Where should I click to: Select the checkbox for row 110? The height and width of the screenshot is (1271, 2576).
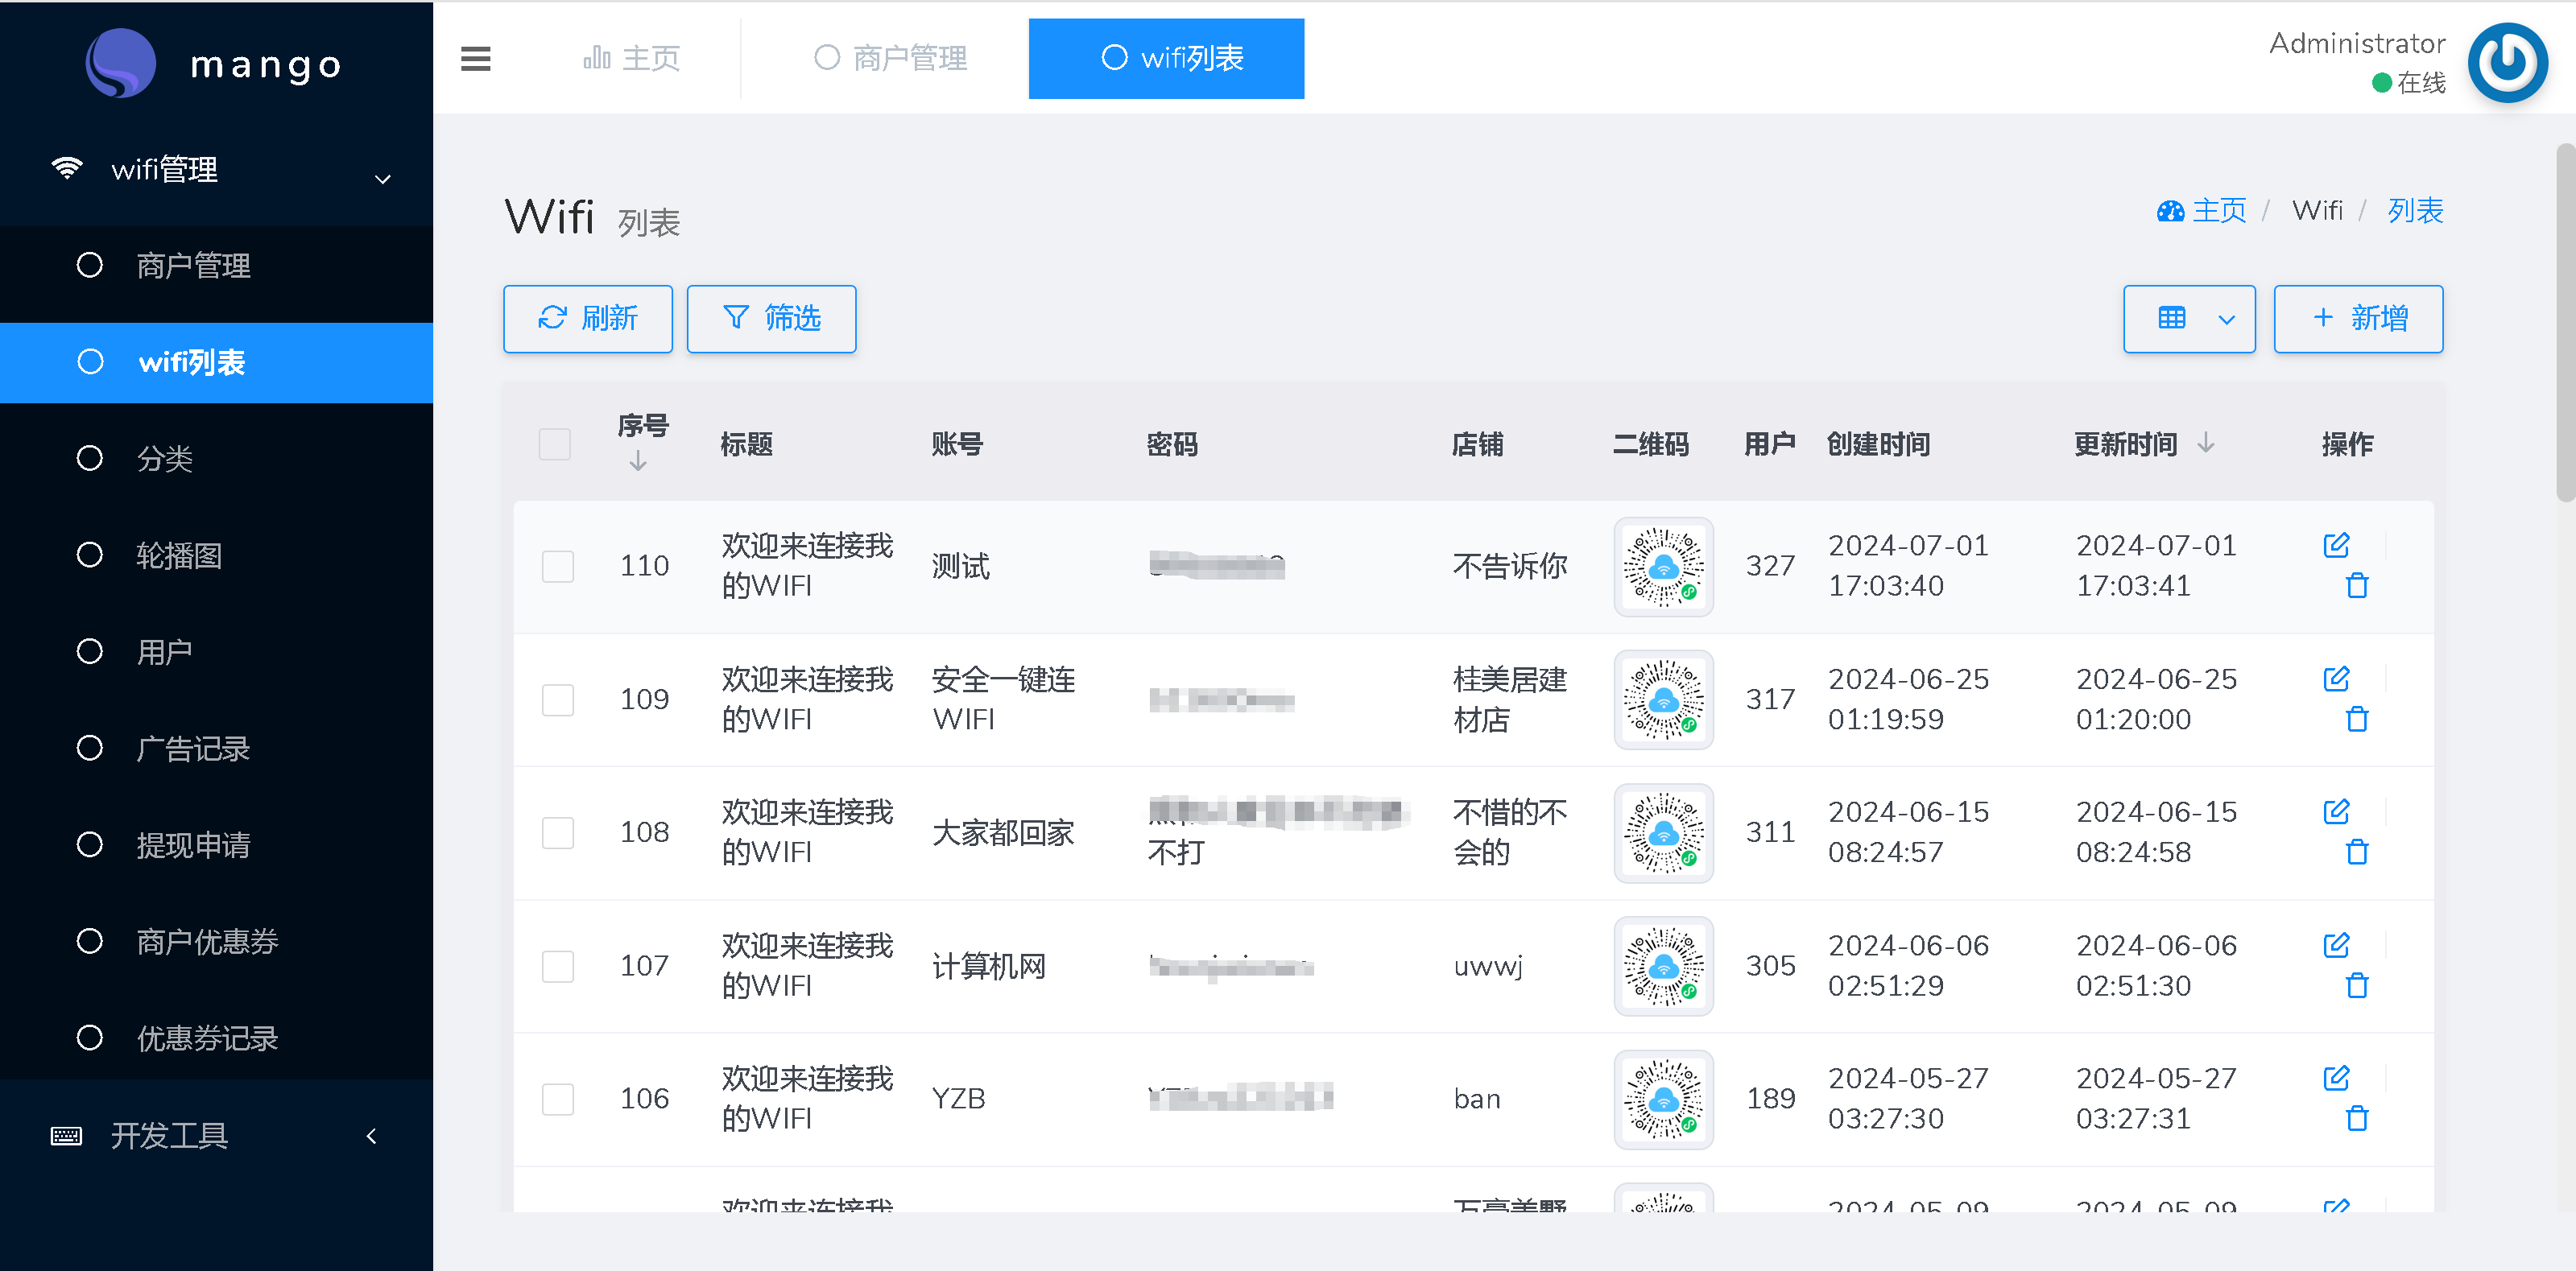[x=557, y=566]
